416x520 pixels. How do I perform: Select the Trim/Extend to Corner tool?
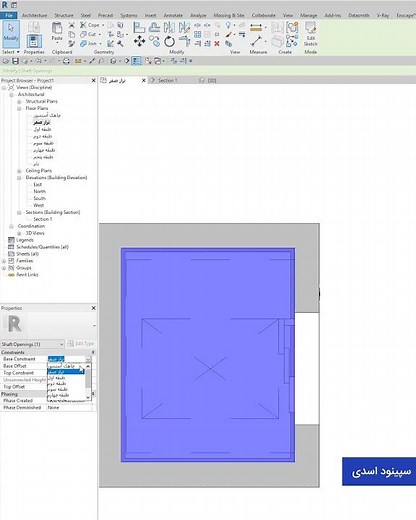coord(184,42)
